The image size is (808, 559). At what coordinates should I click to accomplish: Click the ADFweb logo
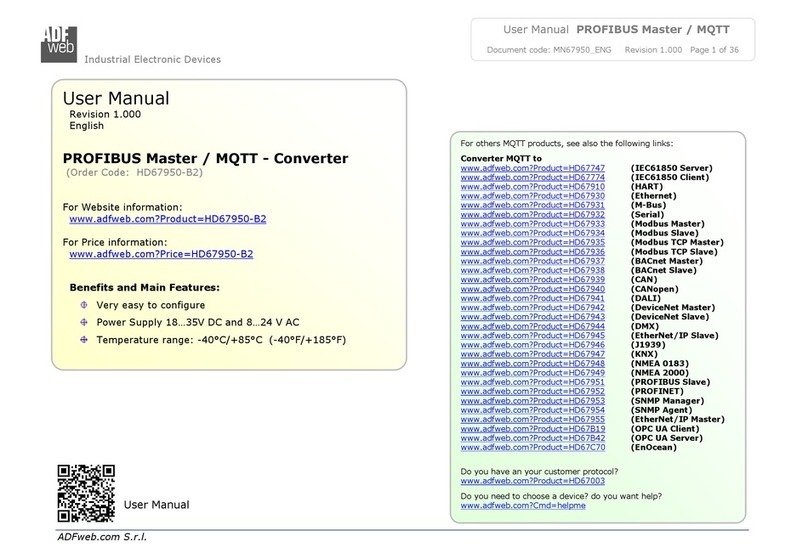pyautogui.click(x=59, y=44)
